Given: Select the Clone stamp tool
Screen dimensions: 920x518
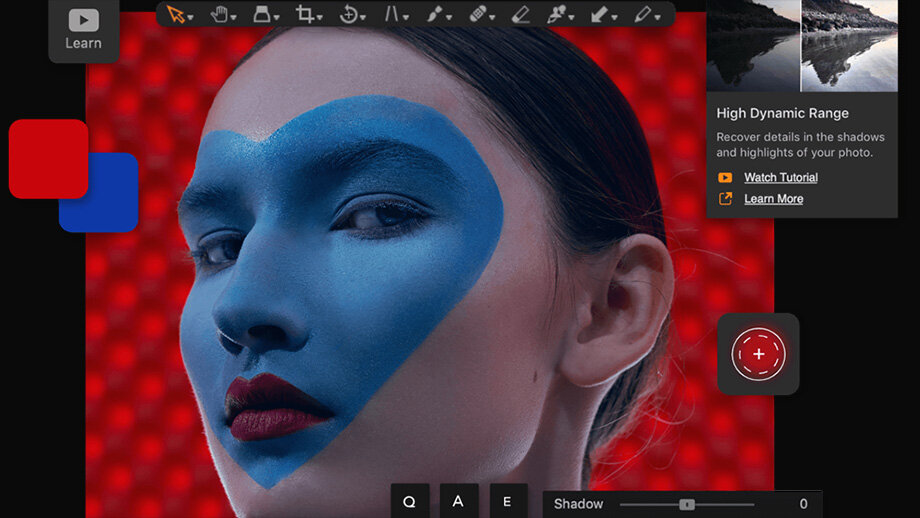Looking at the screenshot, I should 555,14.
